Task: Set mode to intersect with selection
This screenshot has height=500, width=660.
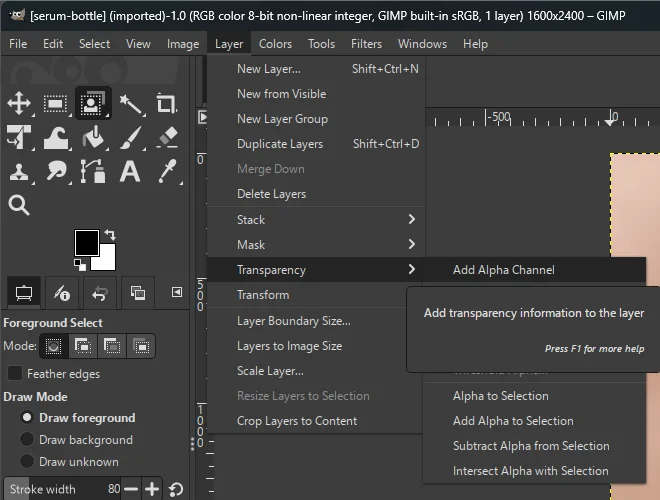Action: click(x=141, y=346)
